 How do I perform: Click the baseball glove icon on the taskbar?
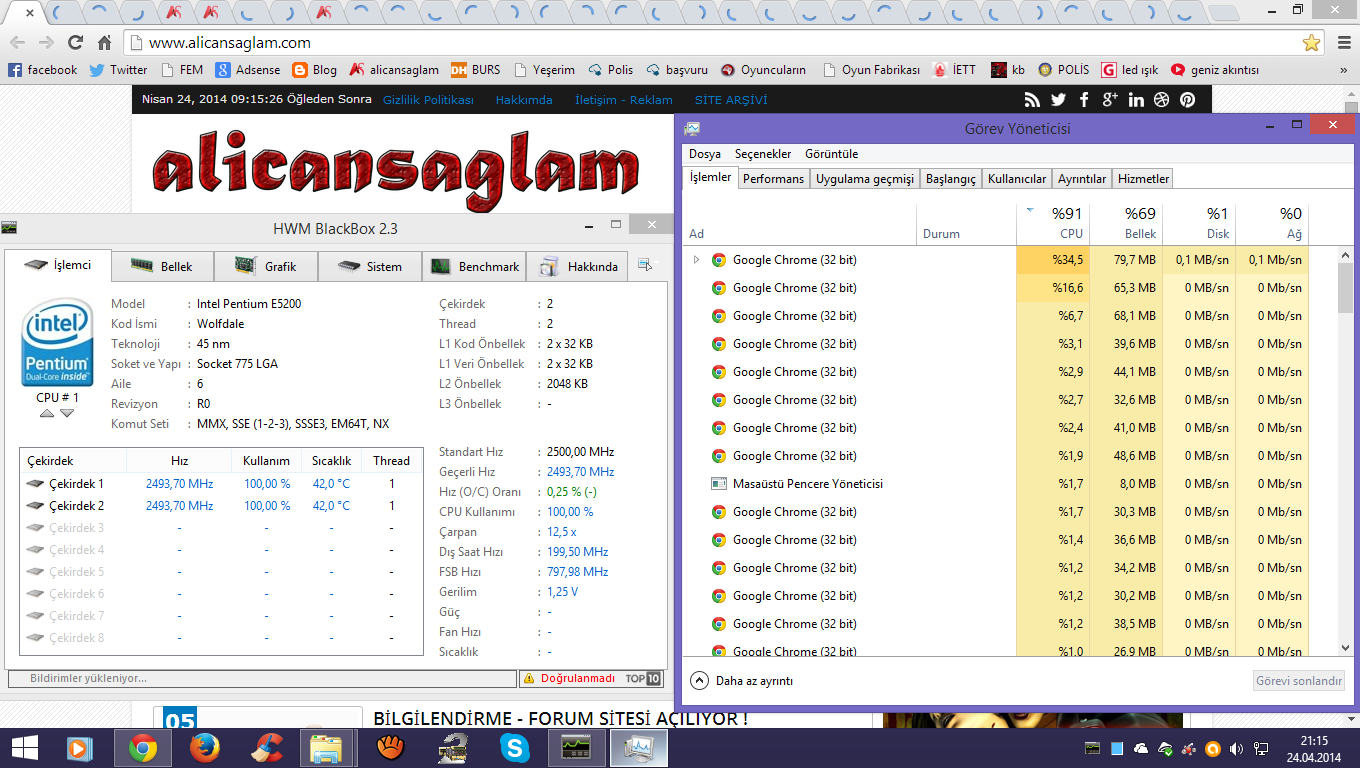(390, 748)
